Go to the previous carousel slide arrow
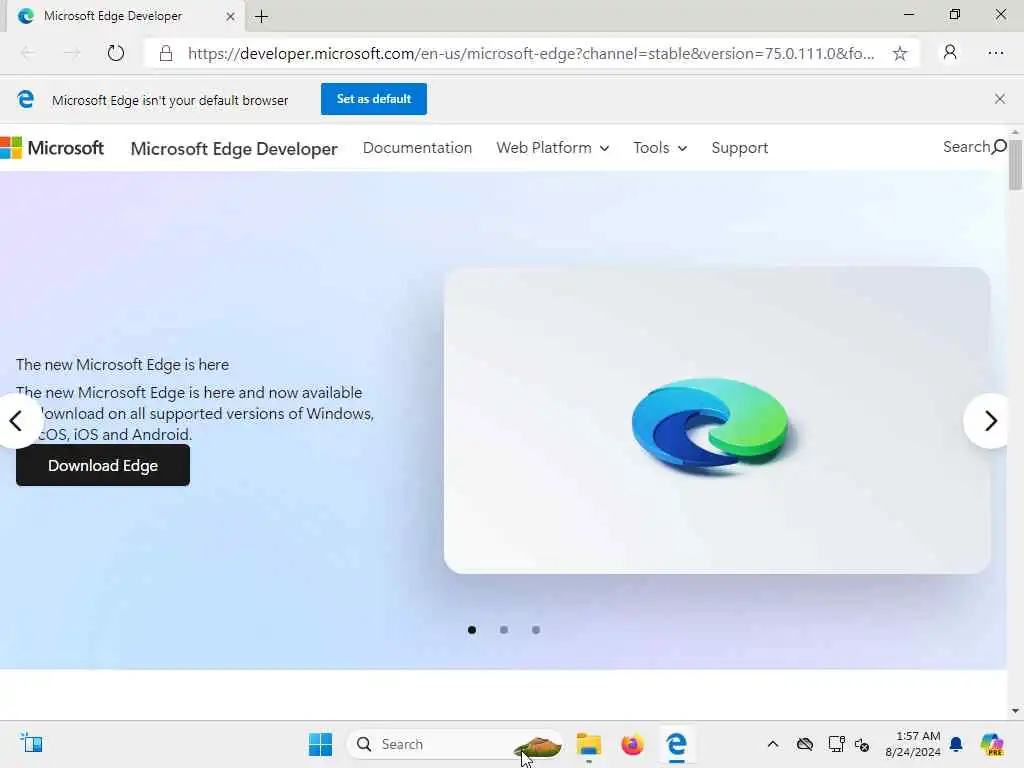 pyautogui.click(x=18, y=421)
